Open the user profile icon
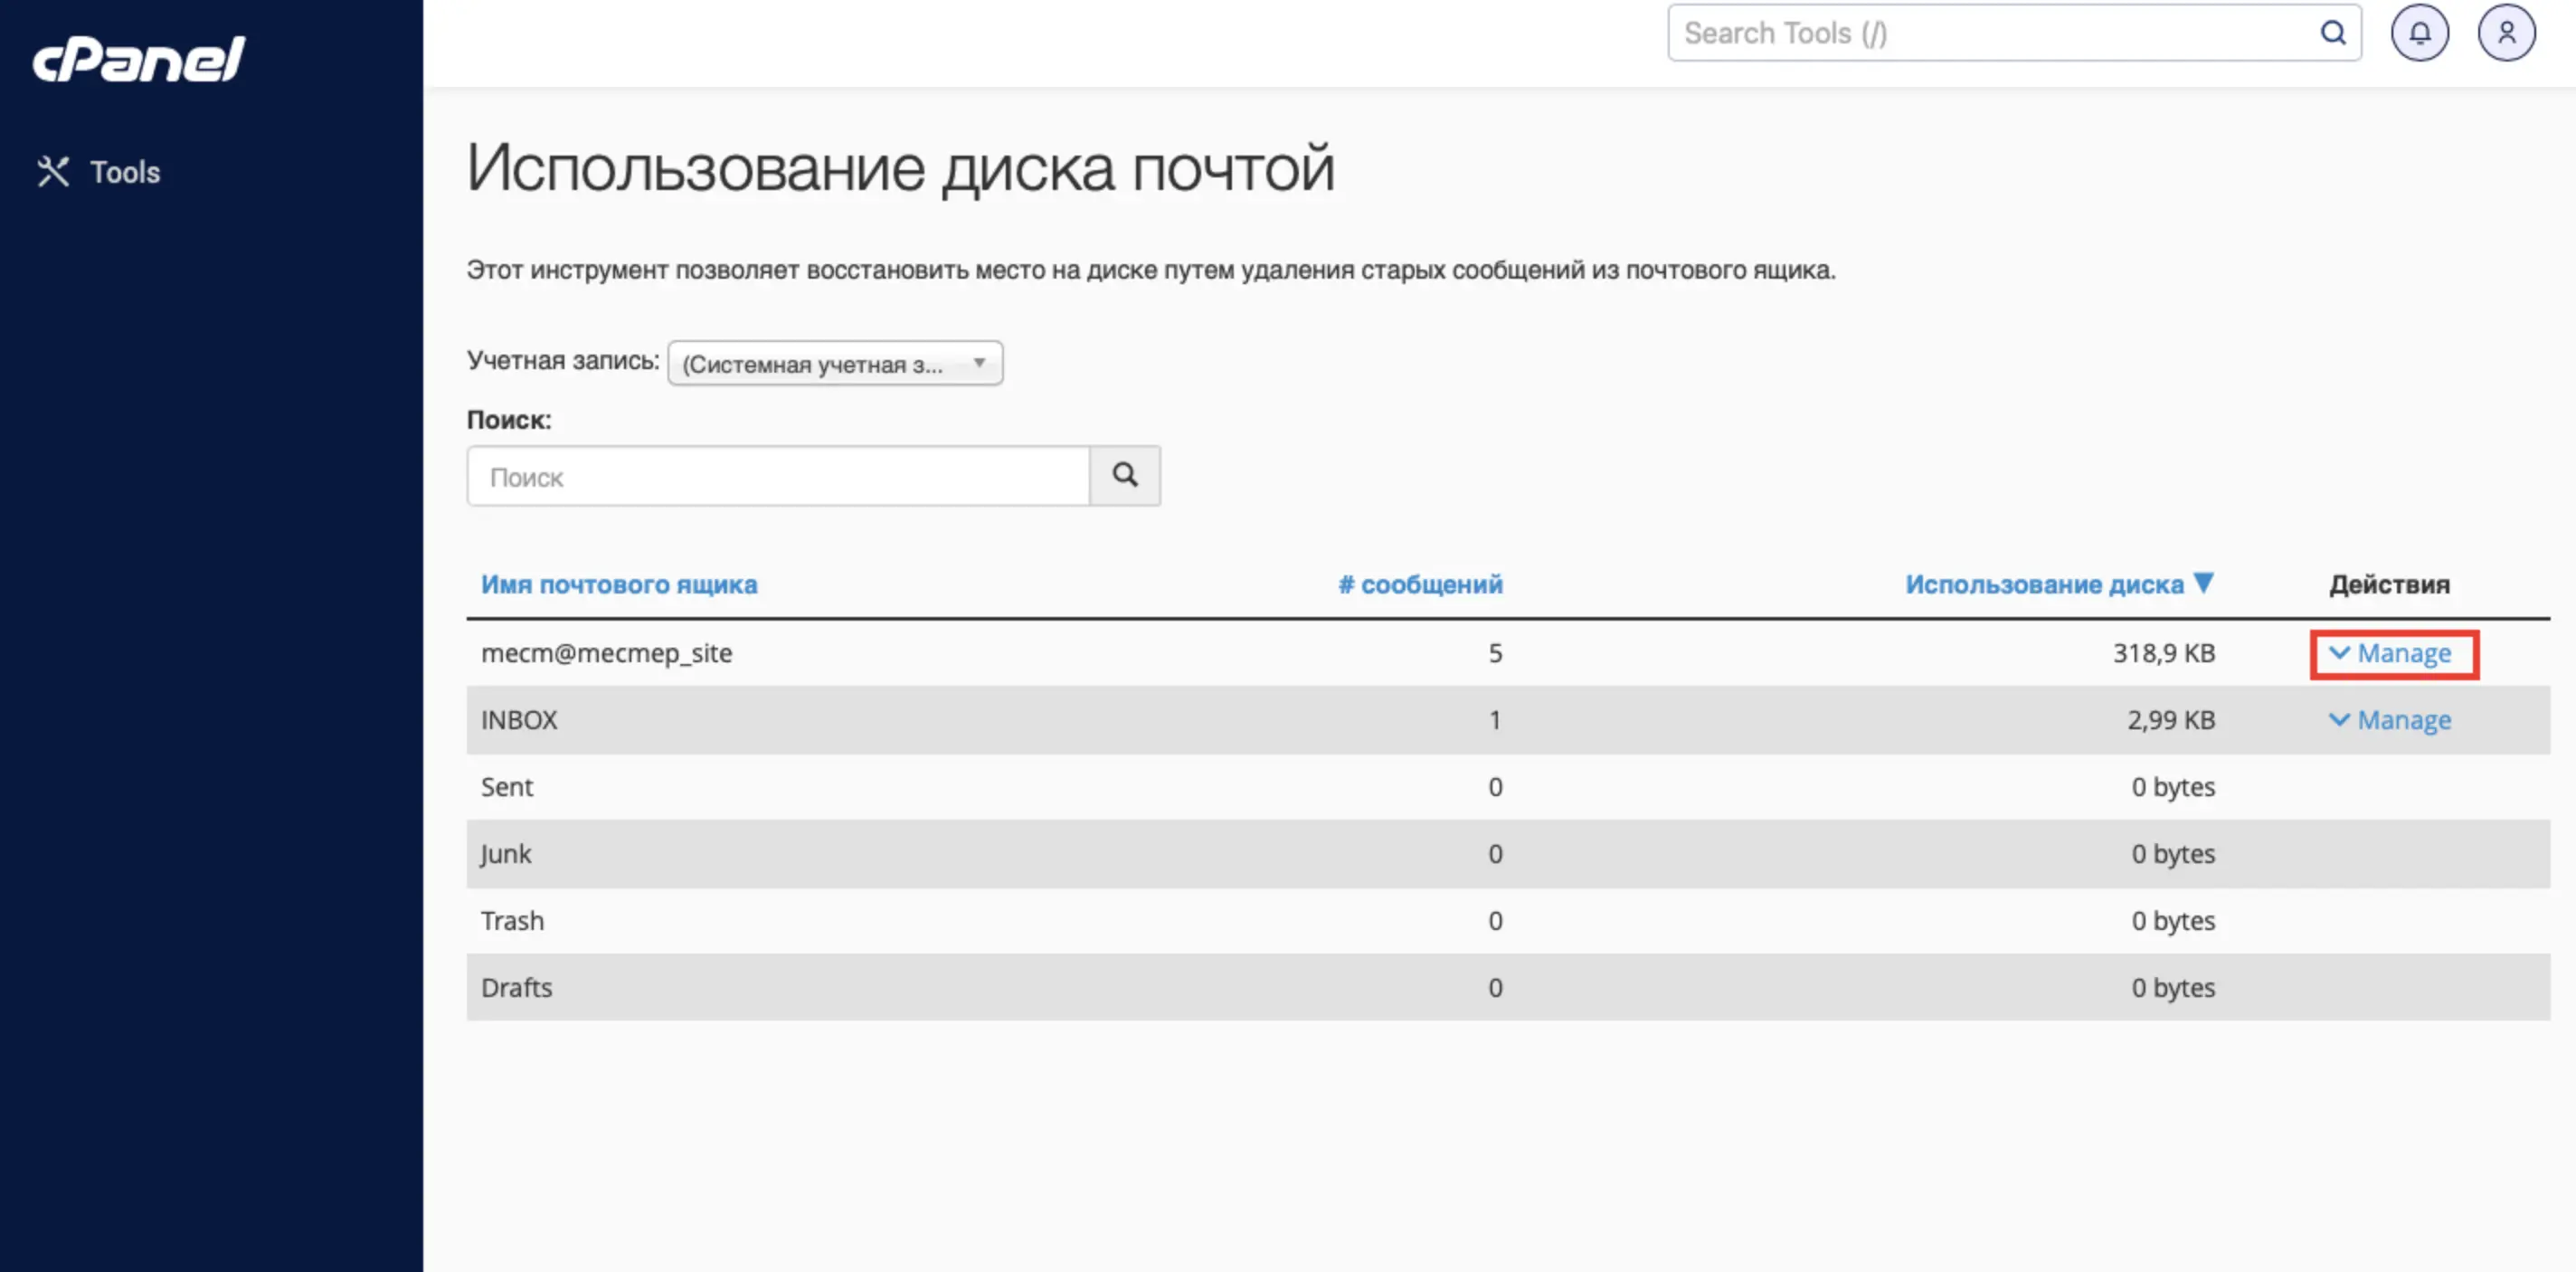This screenshot has height=1272, width=2576. click(2506, 33)
